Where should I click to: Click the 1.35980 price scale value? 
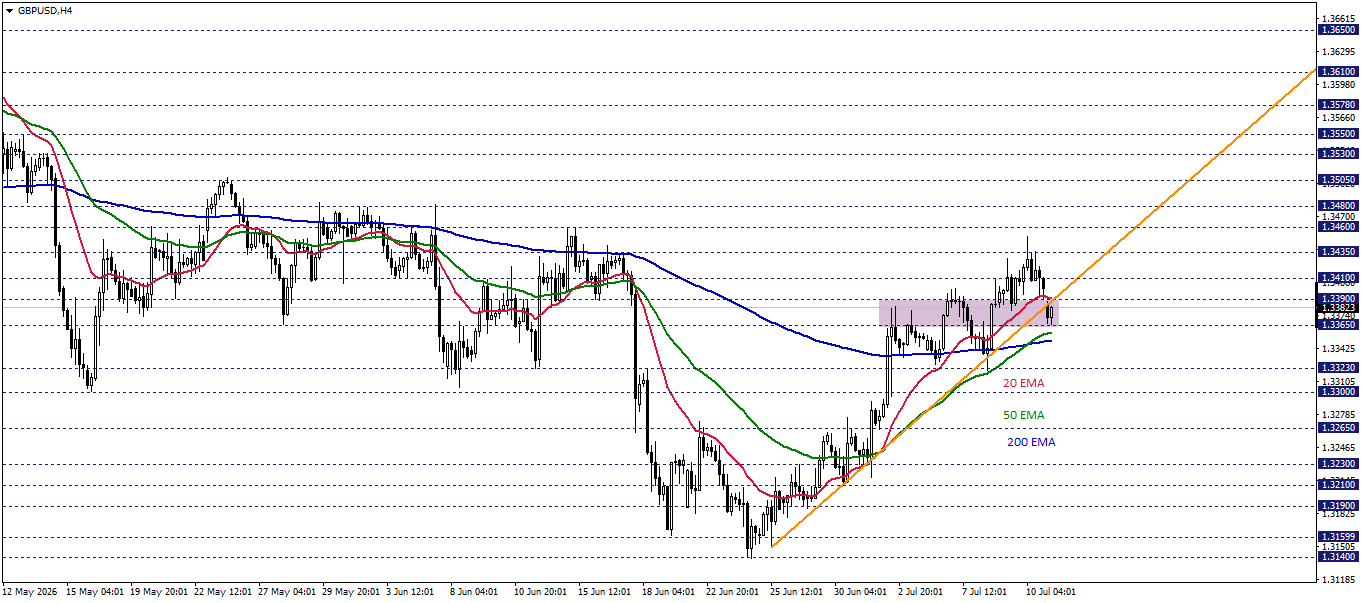[1338, 85]
